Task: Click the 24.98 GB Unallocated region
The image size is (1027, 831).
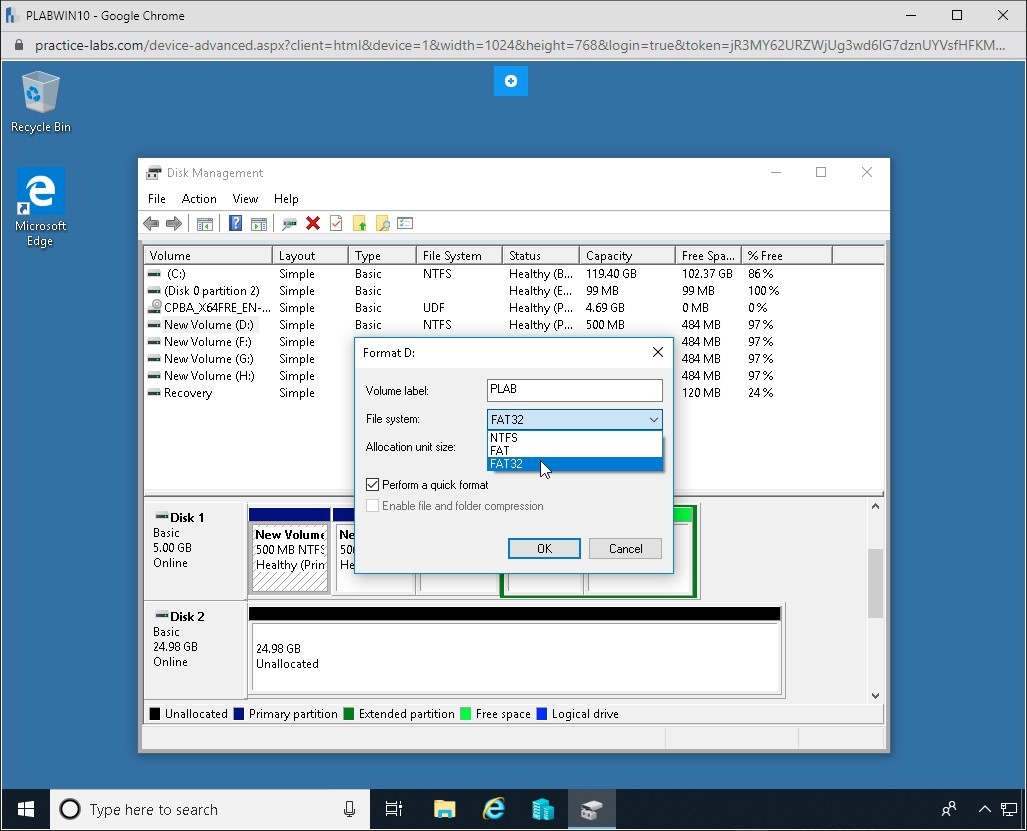Action: click(x=515, y=657)
